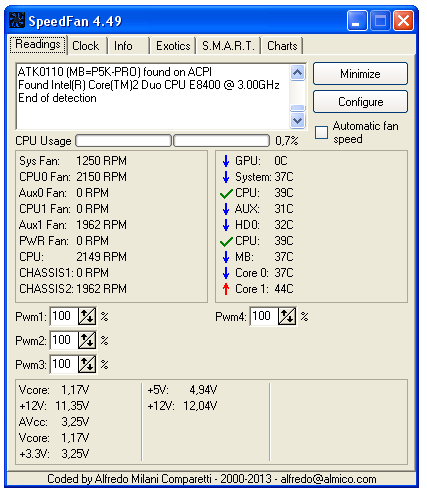Switch to the Readings tab
Viewport: 427px width, 491px height.
38,45
